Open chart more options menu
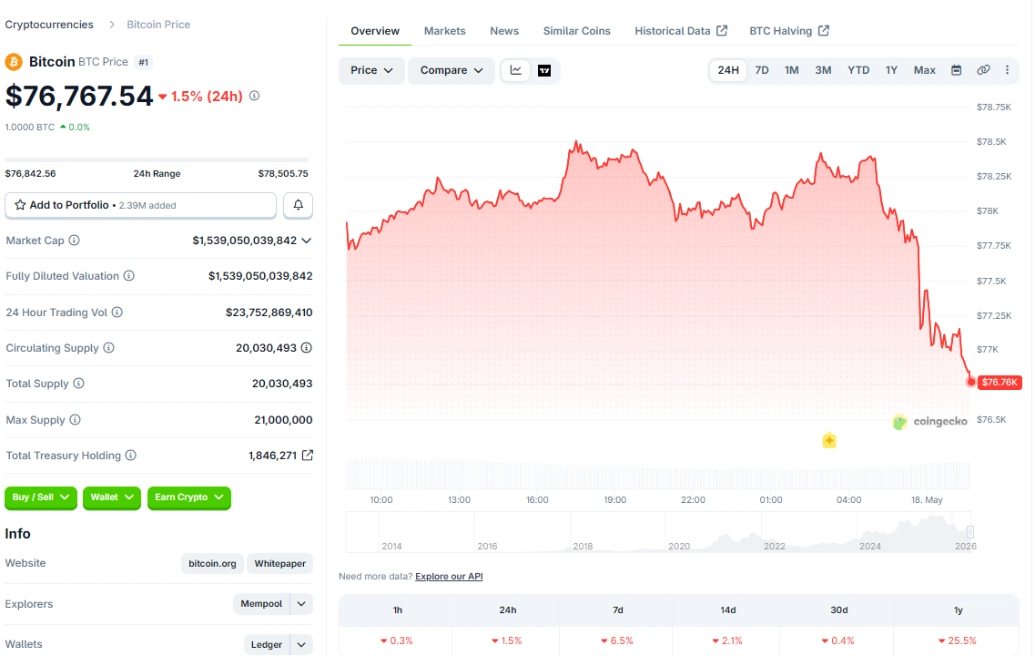1035x656 pixels. pos(1007,70)
